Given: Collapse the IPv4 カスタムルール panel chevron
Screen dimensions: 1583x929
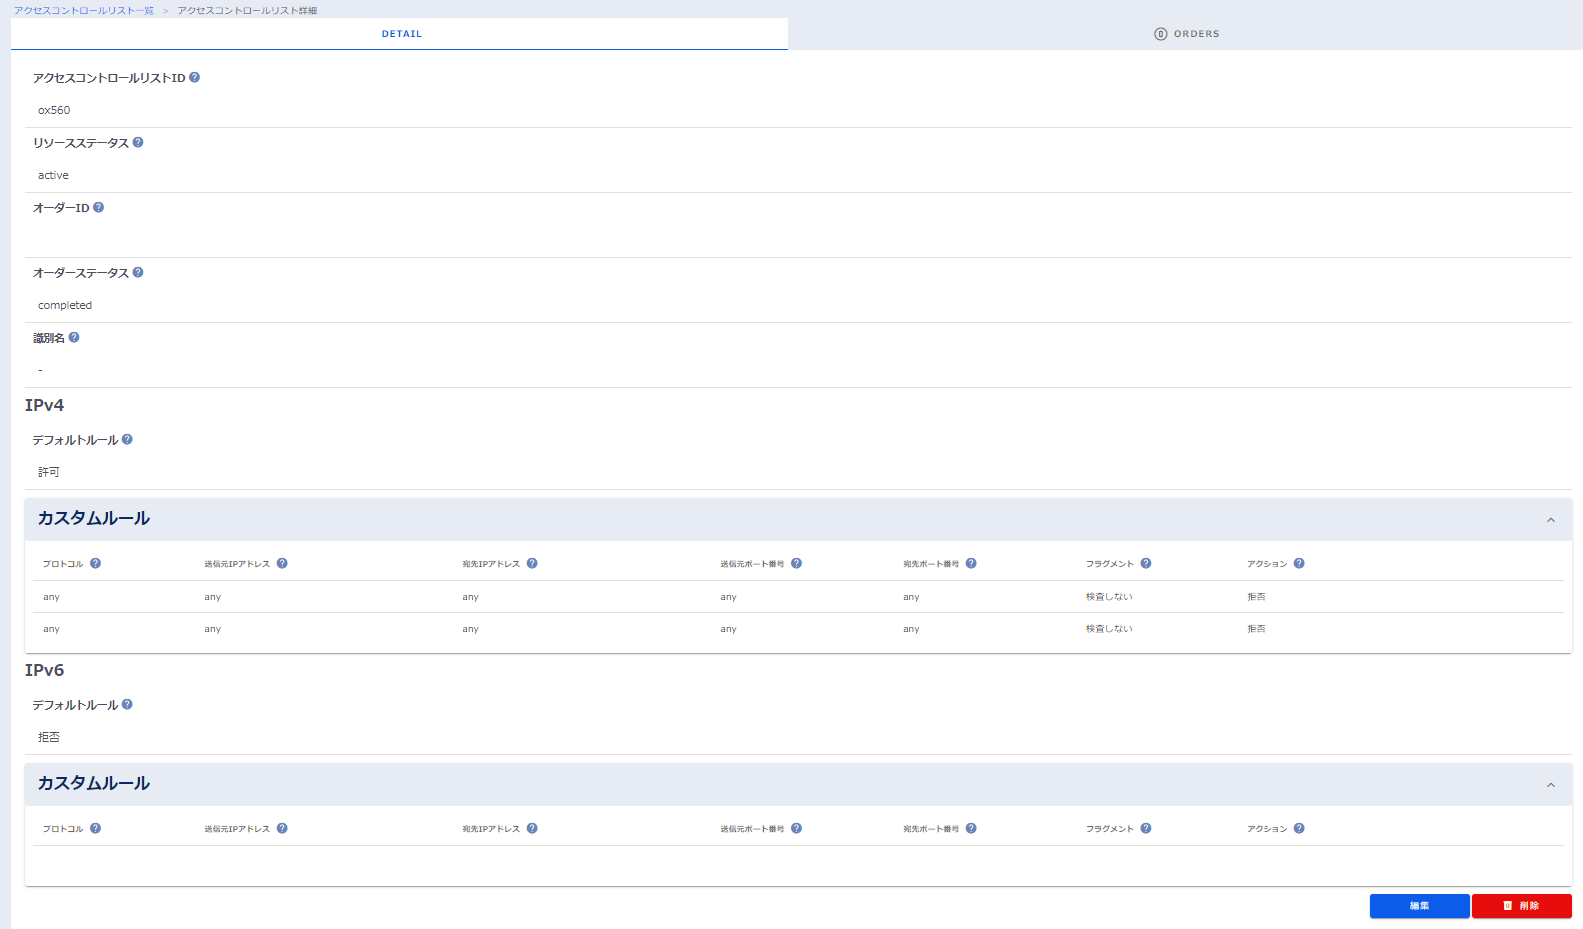Looking at the screenshot, I should point(1551,520).
